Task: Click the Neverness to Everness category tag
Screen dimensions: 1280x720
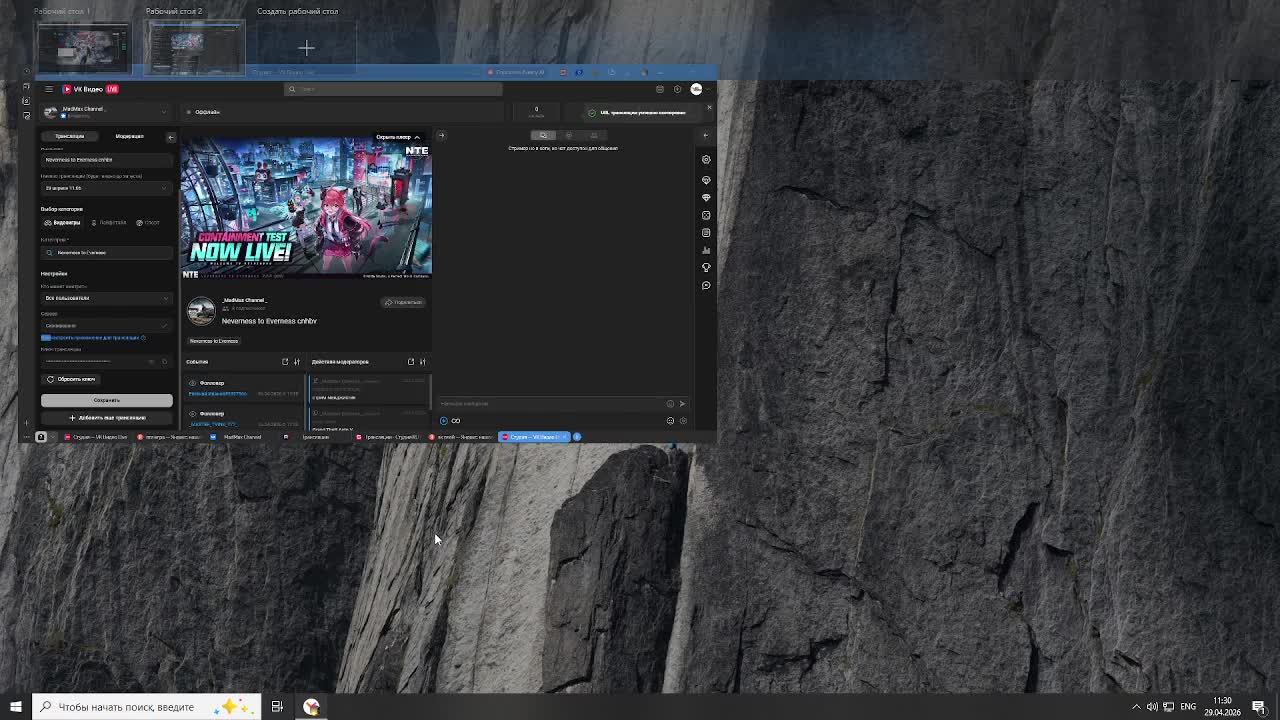Action: [214, 341]
